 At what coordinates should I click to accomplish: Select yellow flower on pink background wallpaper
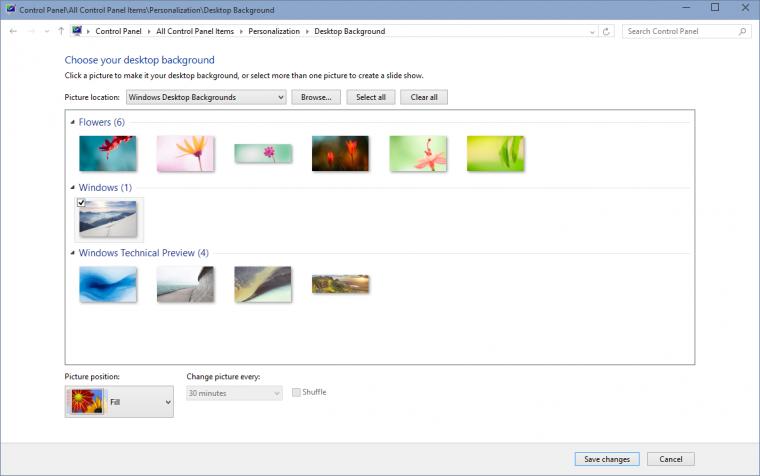185,154
